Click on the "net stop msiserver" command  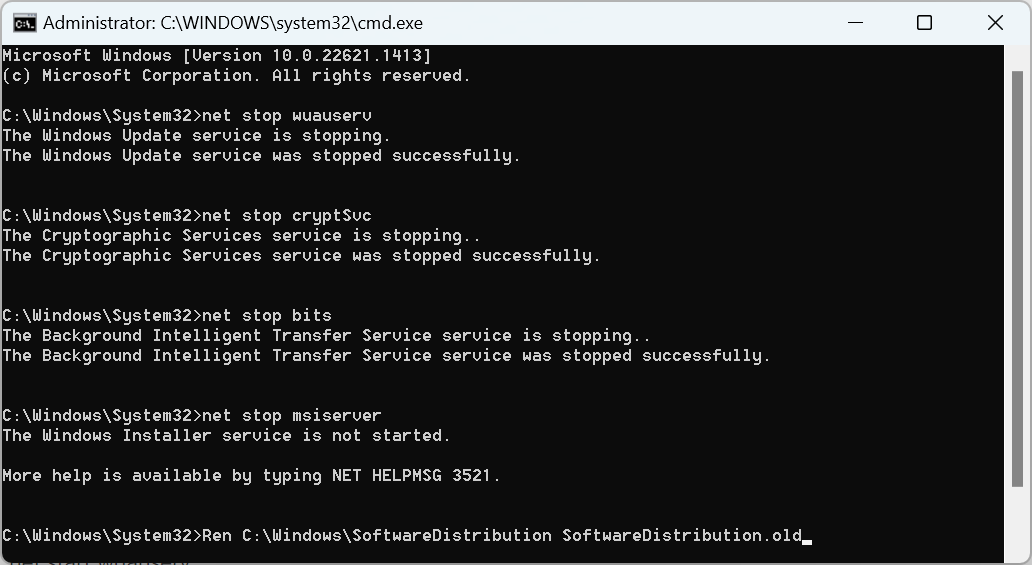pyautogui.click(x=292, y=416)
